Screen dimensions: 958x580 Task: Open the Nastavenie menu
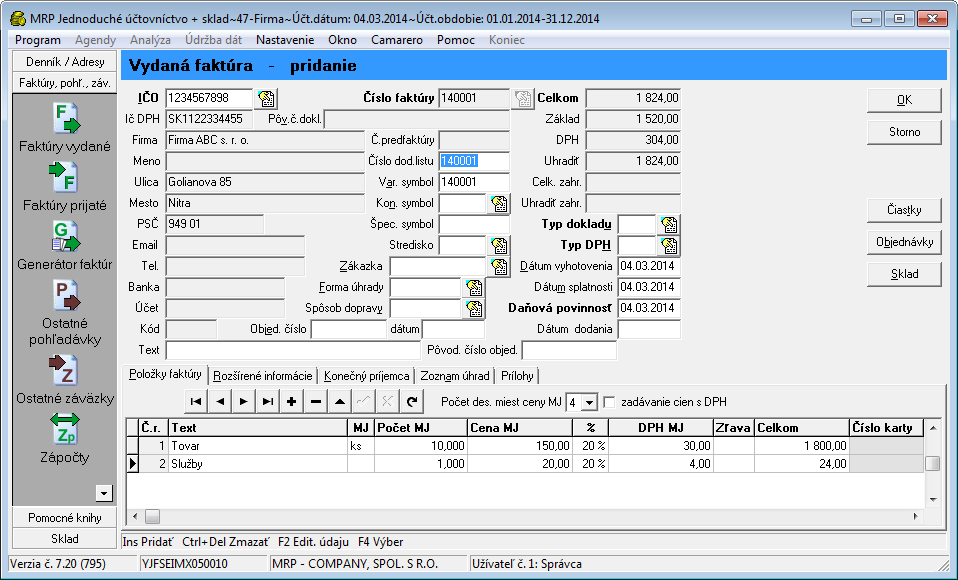[285, 40]
